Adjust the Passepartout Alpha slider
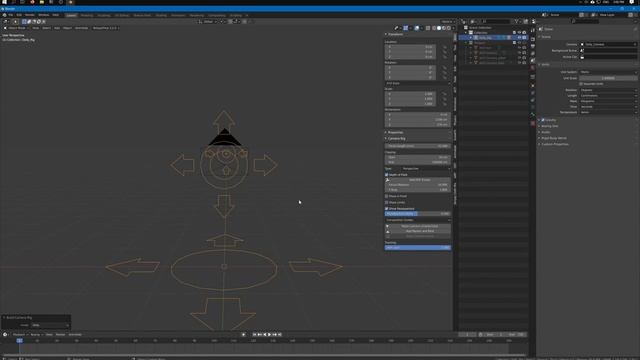This screenshot has width=640, height=360. tap(418, 213)
